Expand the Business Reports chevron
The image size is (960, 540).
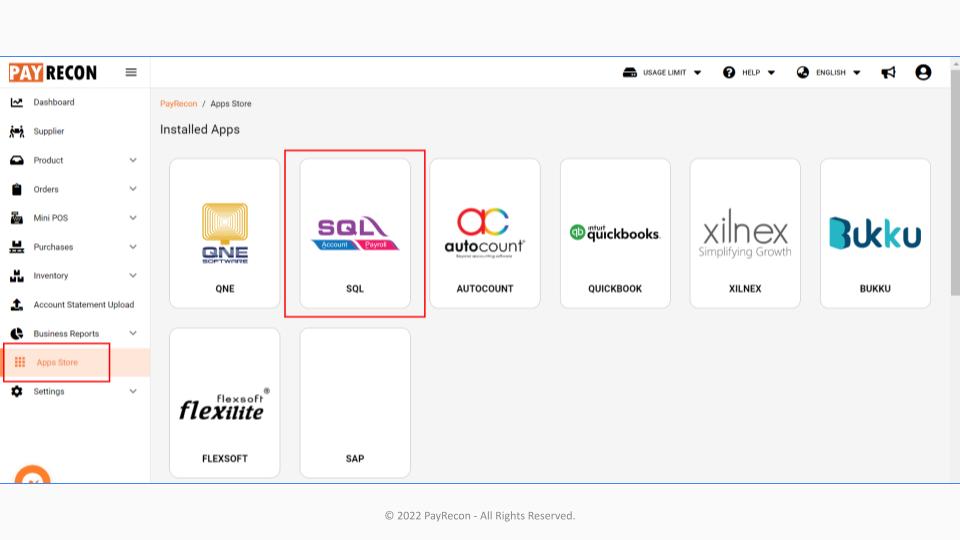(x=133, y=333)
